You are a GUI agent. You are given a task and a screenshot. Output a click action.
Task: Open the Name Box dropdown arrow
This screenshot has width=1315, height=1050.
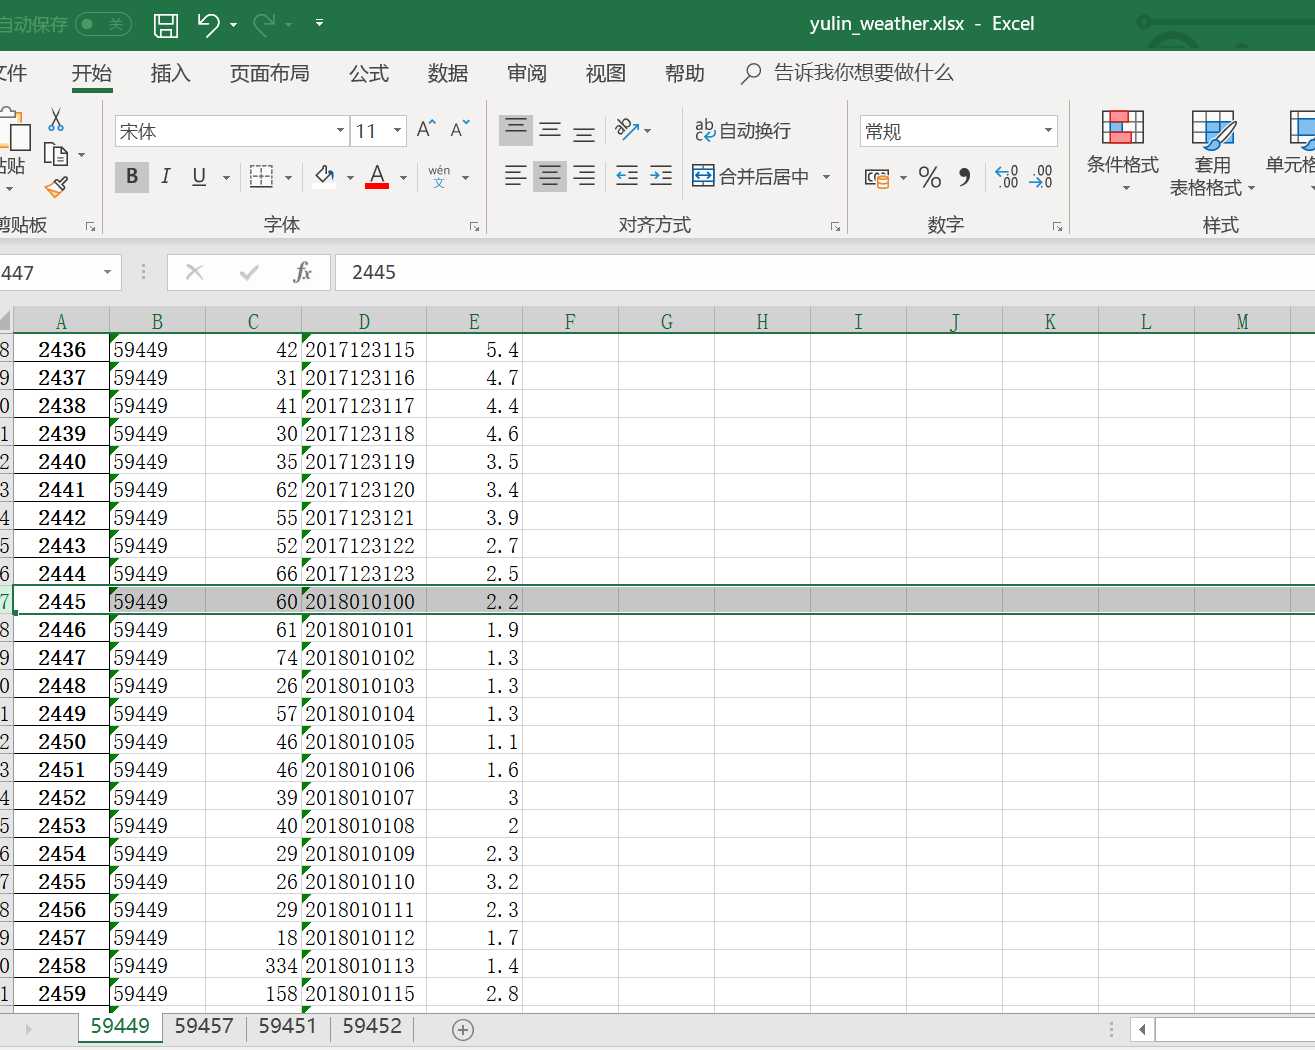pyautogui.click(x=107, y=272)
